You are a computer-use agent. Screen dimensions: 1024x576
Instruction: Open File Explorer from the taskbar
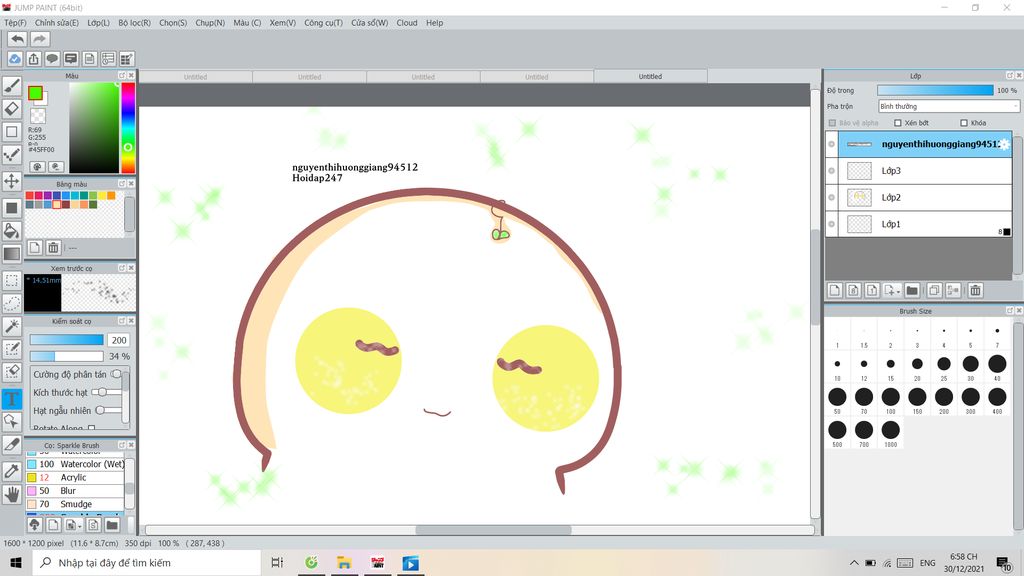[344, 562]
